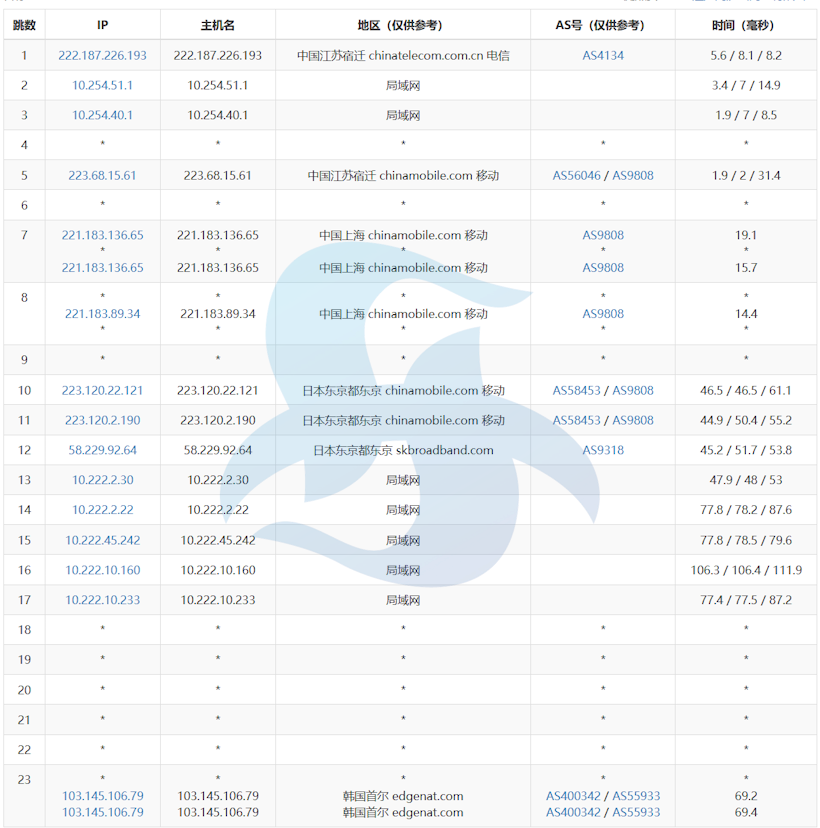The image size is (820, 828).
Task: Click the 局域网 cell of hop 13
Action: [402, 480]
